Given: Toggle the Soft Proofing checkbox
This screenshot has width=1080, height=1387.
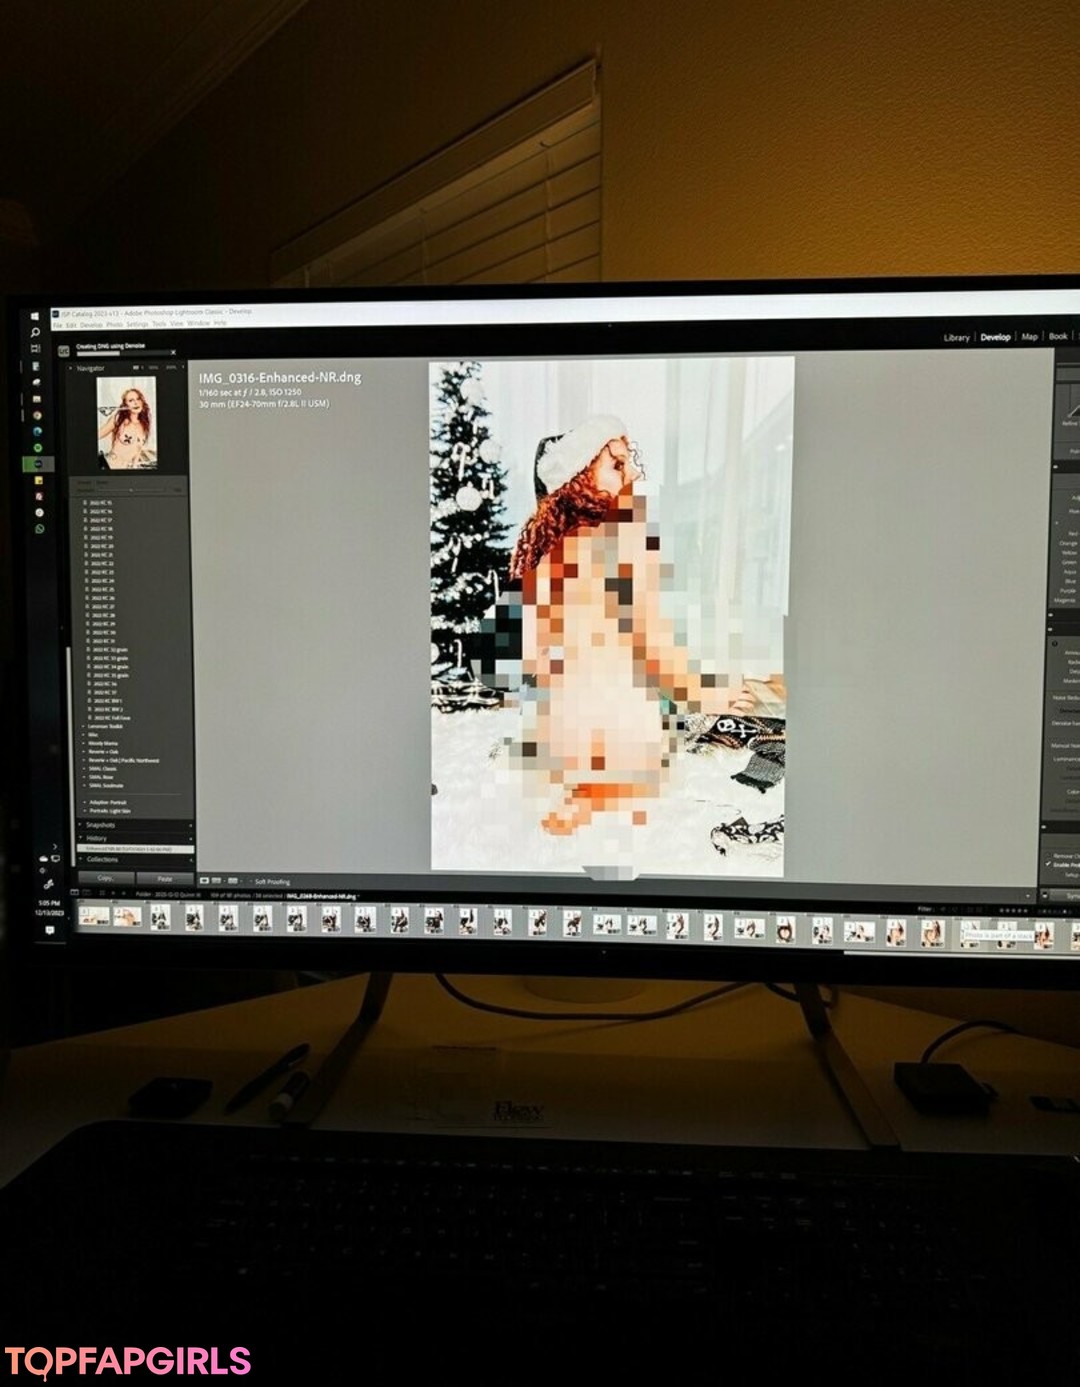Looking at the screenshot, I should [249, 881].
